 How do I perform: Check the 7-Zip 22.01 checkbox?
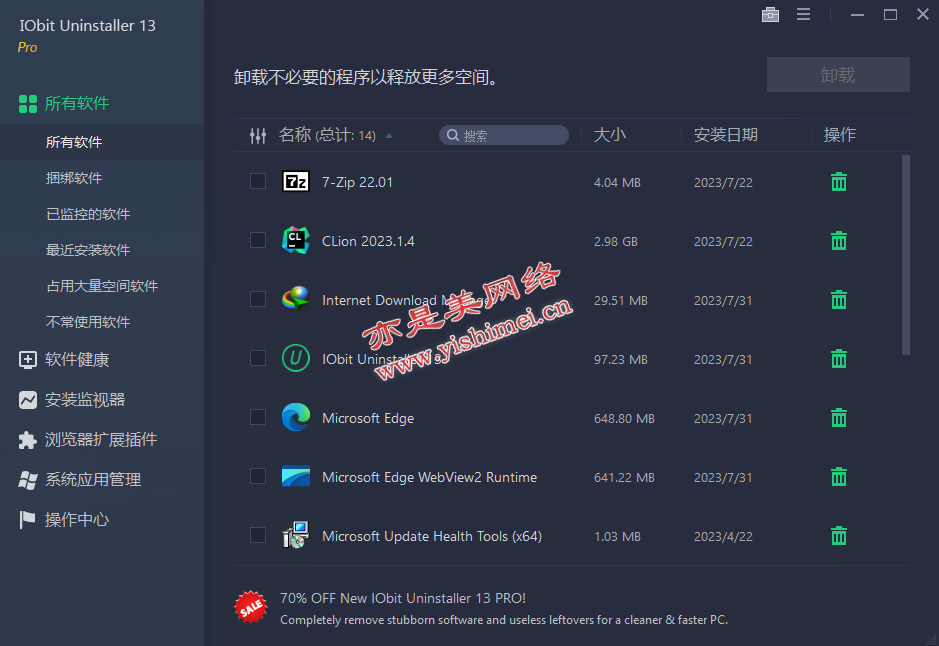[x=258, y=181]
